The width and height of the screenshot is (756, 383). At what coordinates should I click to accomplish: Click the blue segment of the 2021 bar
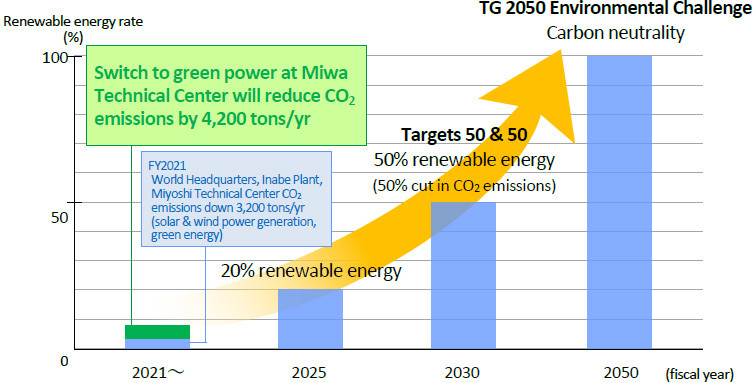coord(157,344)
